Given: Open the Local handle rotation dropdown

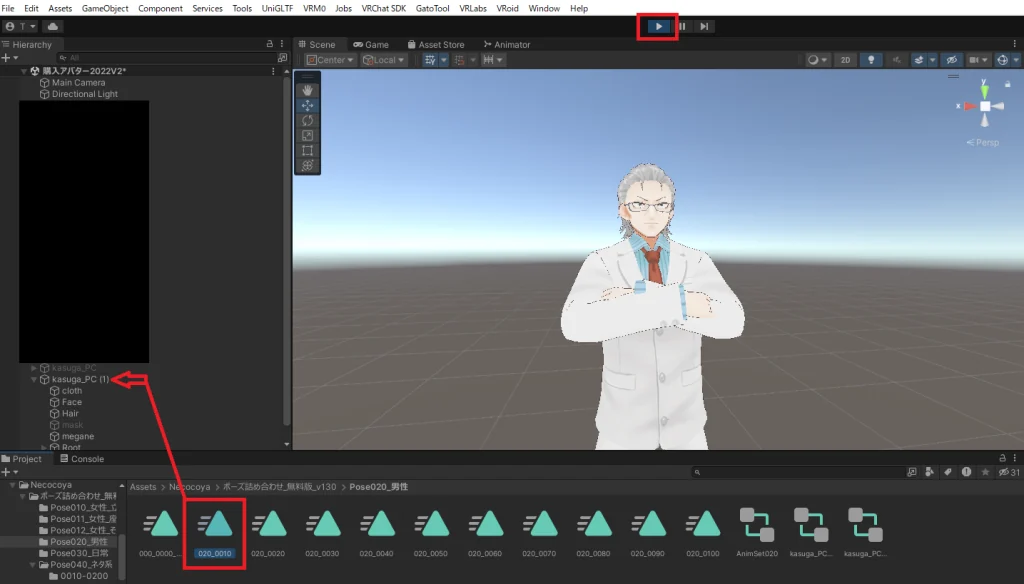Looking at the screenshot, I should (x=384, y=59).
